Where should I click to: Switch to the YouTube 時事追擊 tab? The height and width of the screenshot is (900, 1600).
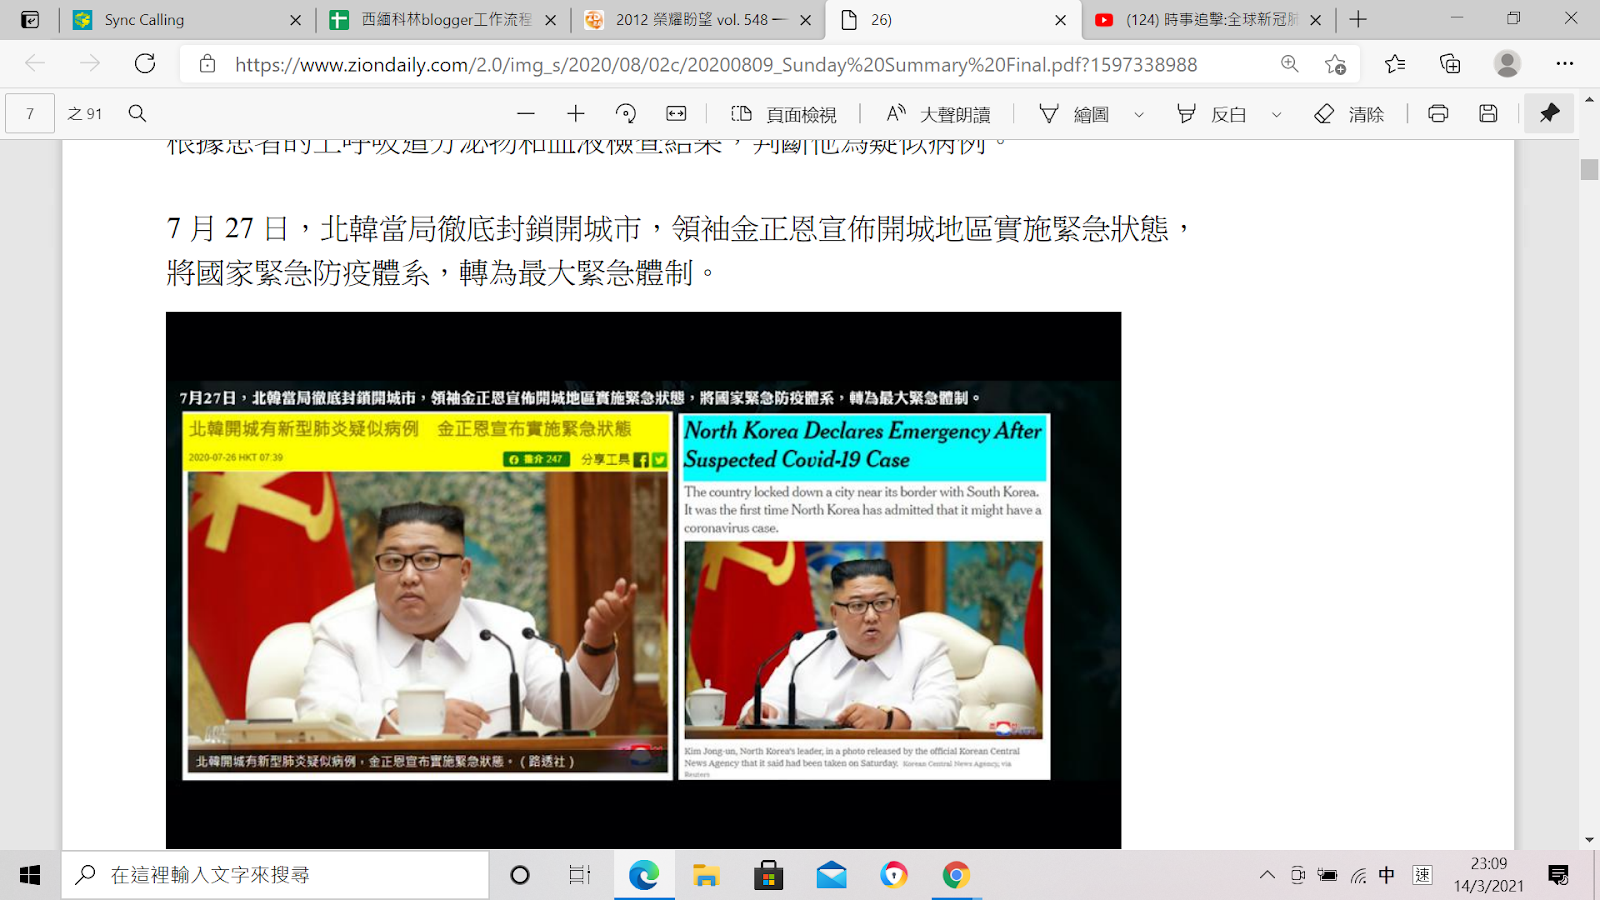[x=1208, y=20]
